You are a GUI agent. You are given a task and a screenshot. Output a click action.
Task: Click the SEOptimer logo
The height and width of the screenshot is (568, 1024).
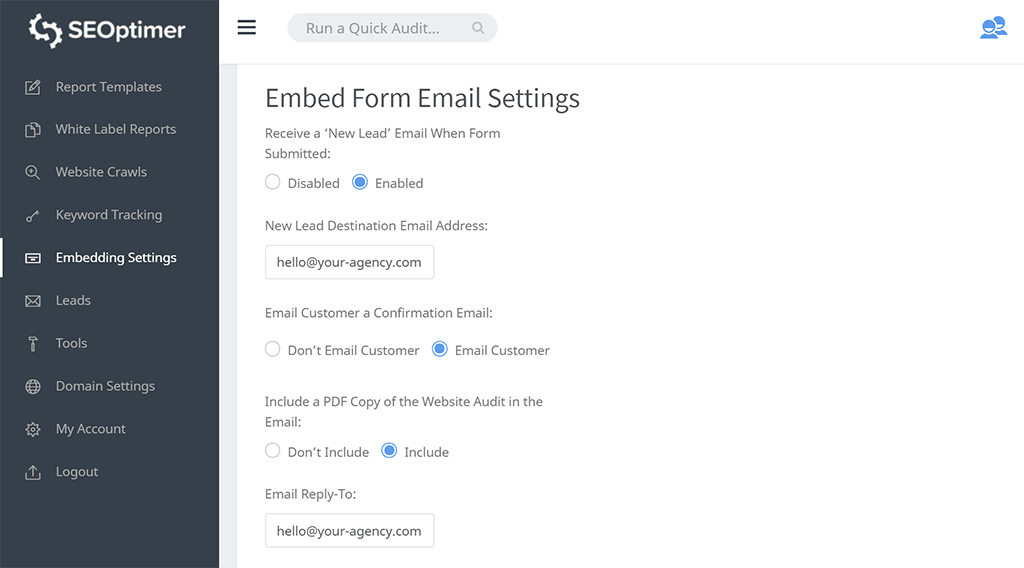point(107,30)
